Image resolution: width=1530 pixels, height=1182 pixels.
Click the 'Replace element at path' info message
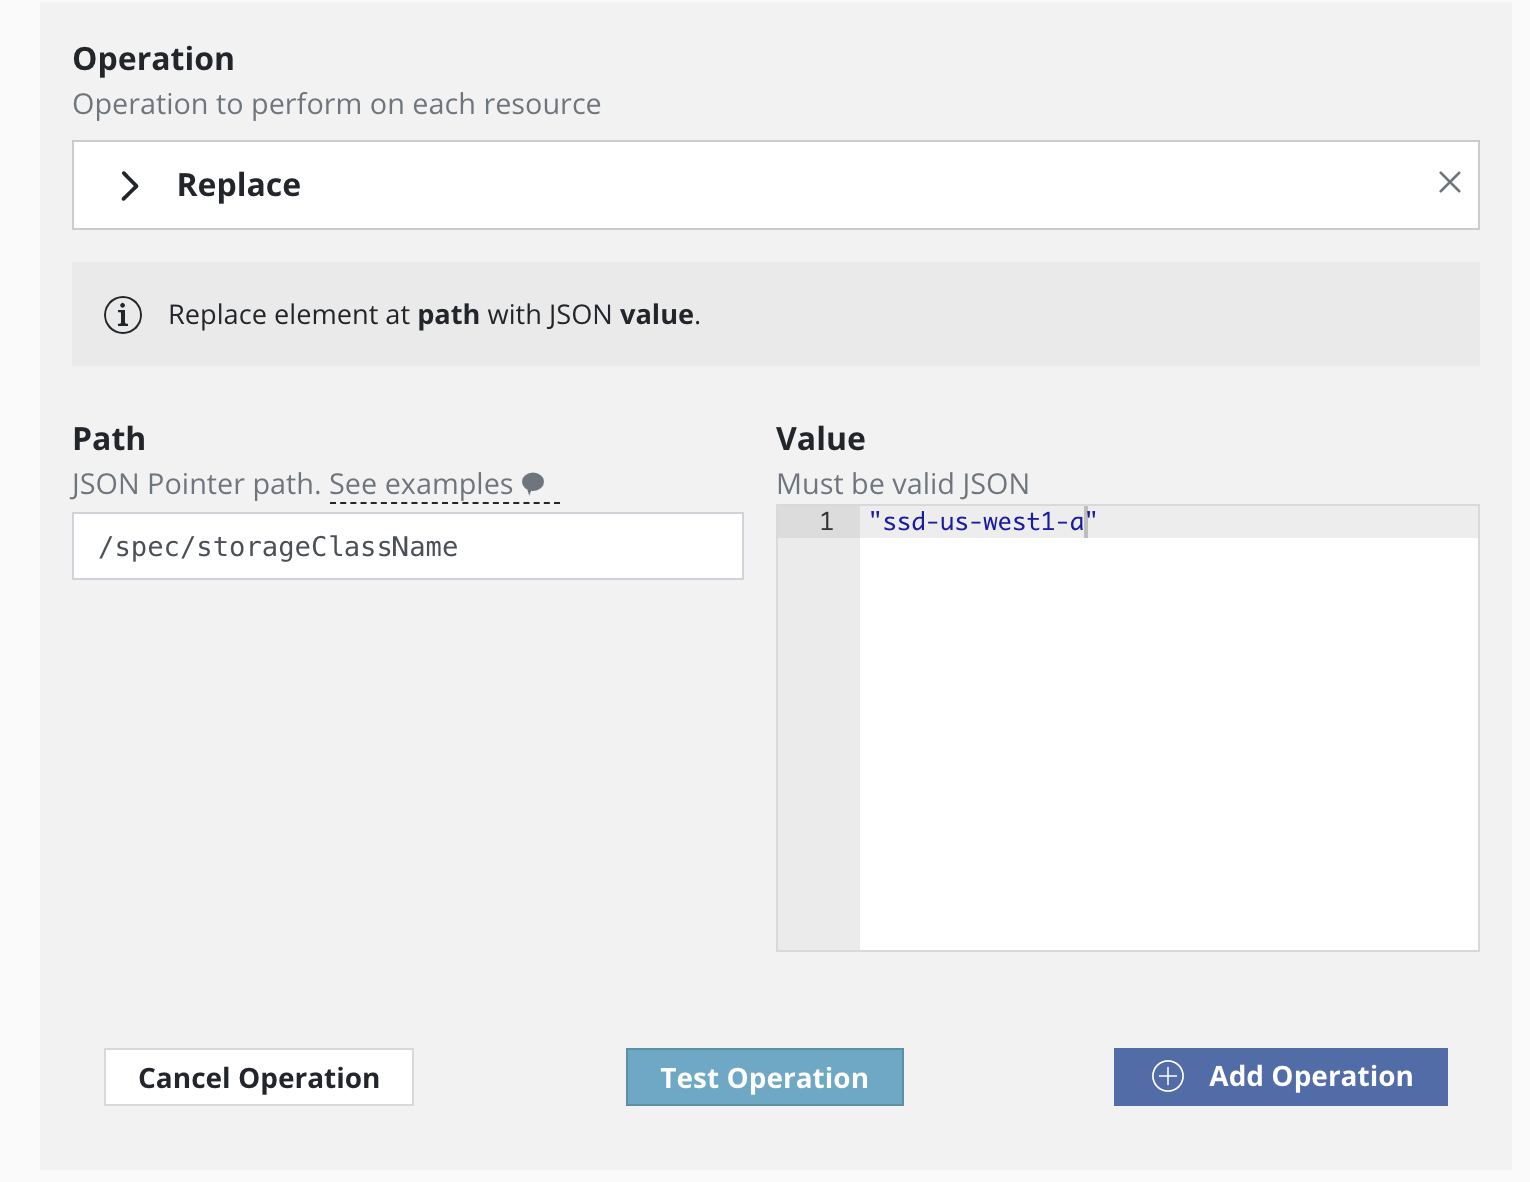click(x=434, y=315)
